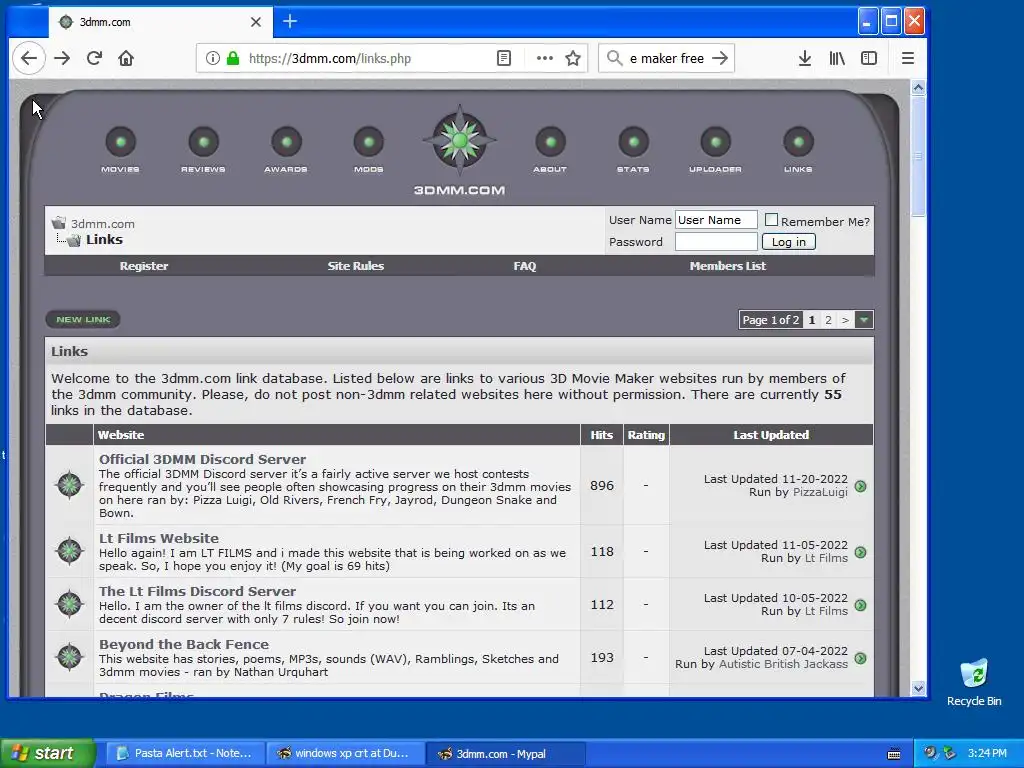
Task: Click the address bar URL
Action: (x=330, y=58)
